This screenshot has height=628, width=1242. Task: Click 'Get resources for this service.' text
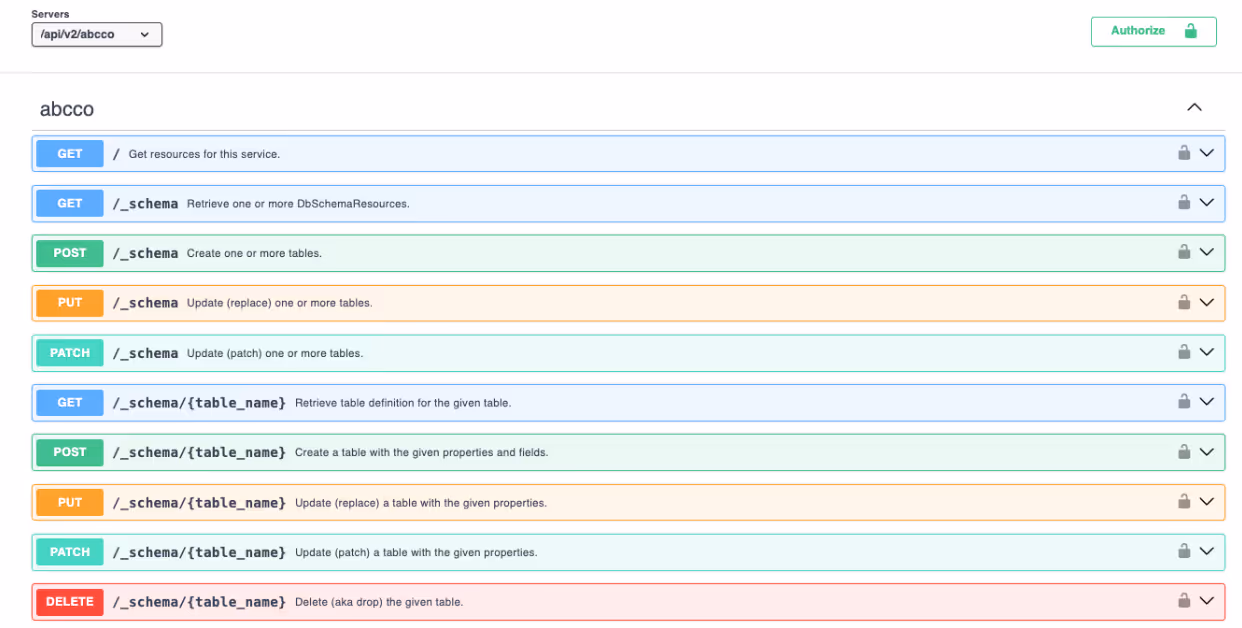(x=204, y=154)
